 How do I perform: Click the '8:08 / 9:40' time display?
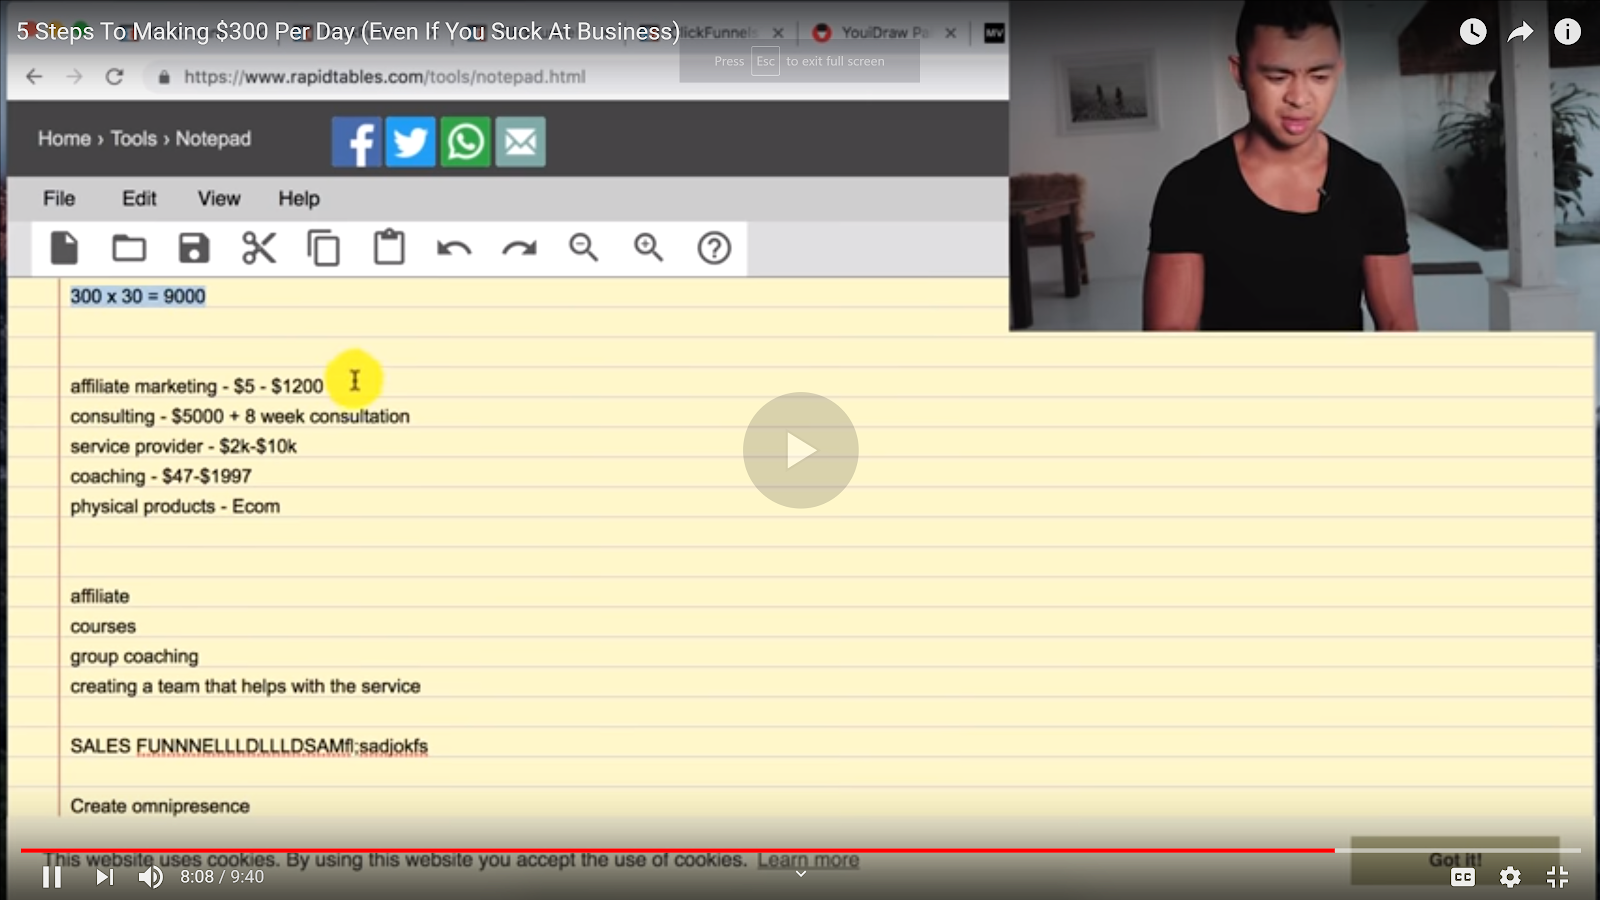[x=222, y=877]
